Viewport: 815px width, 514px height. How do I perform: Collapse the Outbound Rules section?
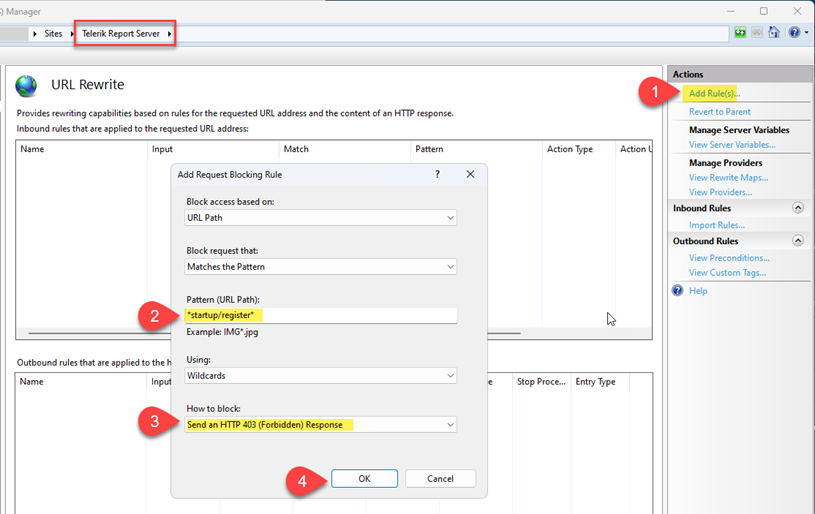(x=798, y=241)
